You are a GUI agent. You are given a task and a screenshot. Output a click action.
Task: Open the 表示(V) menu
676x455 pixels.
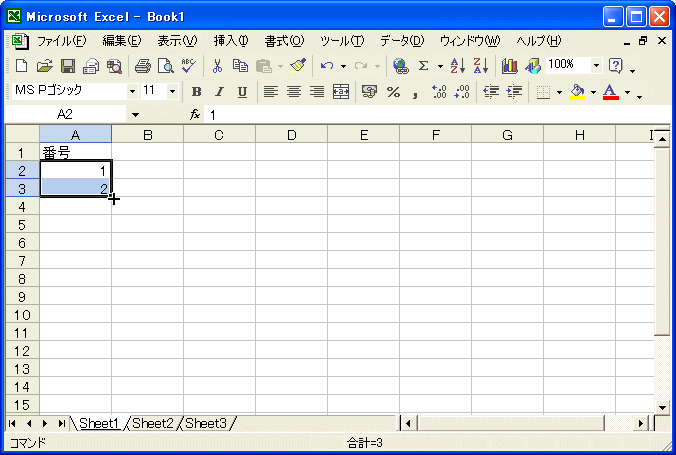click(x=177, y=41)
